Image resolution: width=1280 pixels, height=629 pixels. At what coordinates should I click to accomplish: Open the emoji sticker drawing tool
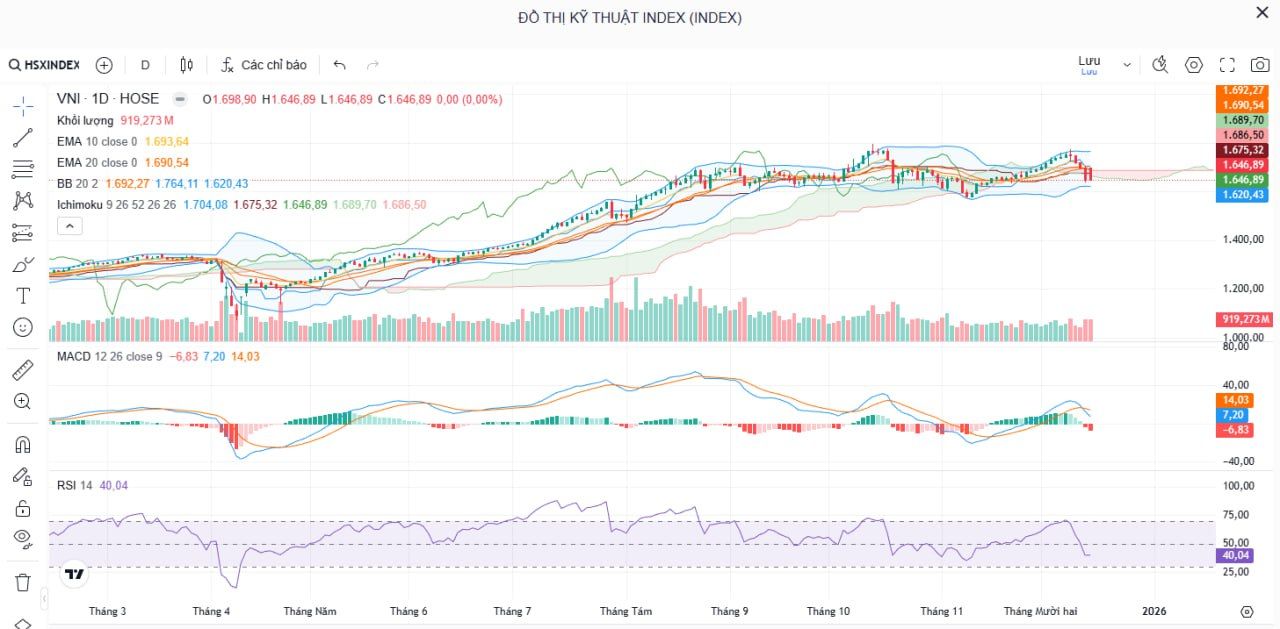[x=22, y=327]
